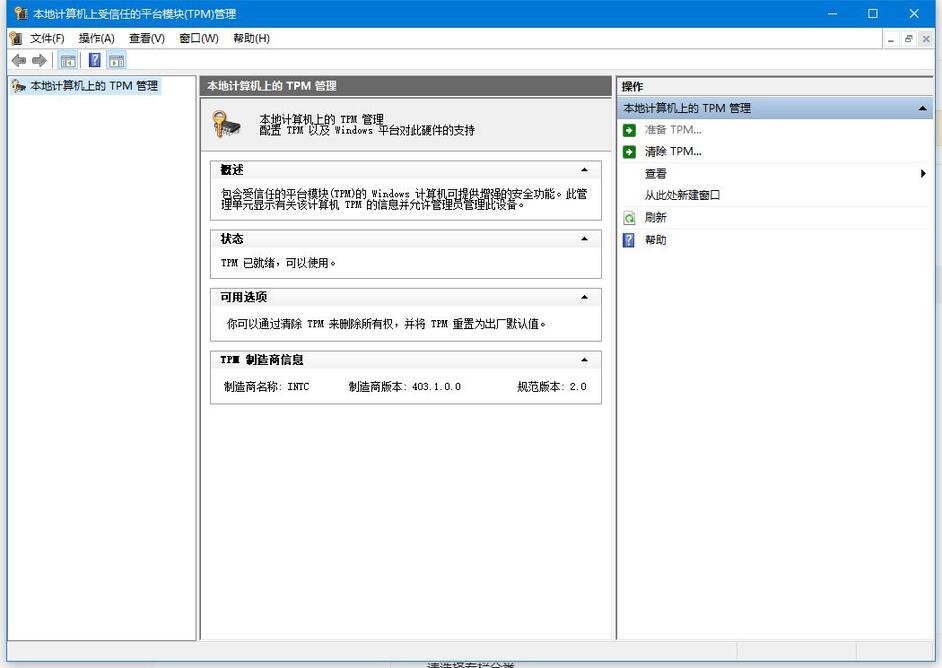
Task: Click the 配置 TPM 以及 Windows subtitle text
Action: pyautogui.click(x=367, y=130)
